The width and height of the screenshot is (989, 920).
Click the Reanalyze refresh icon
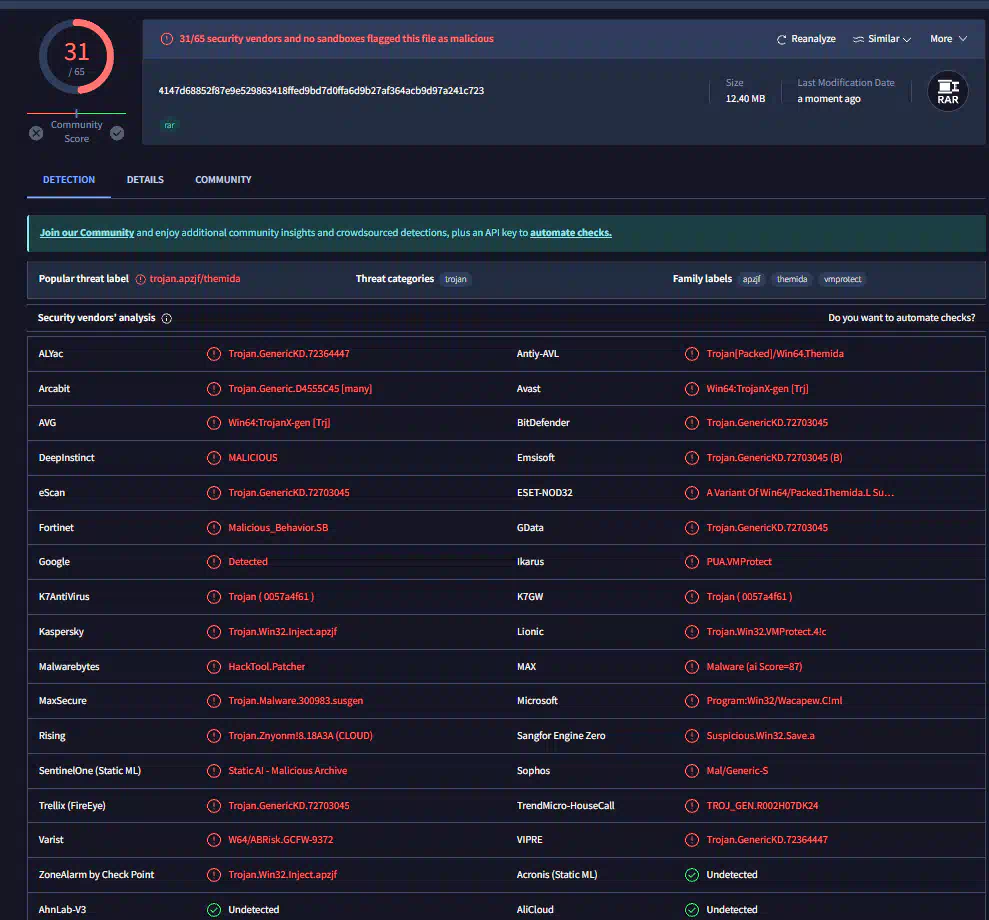782,39
